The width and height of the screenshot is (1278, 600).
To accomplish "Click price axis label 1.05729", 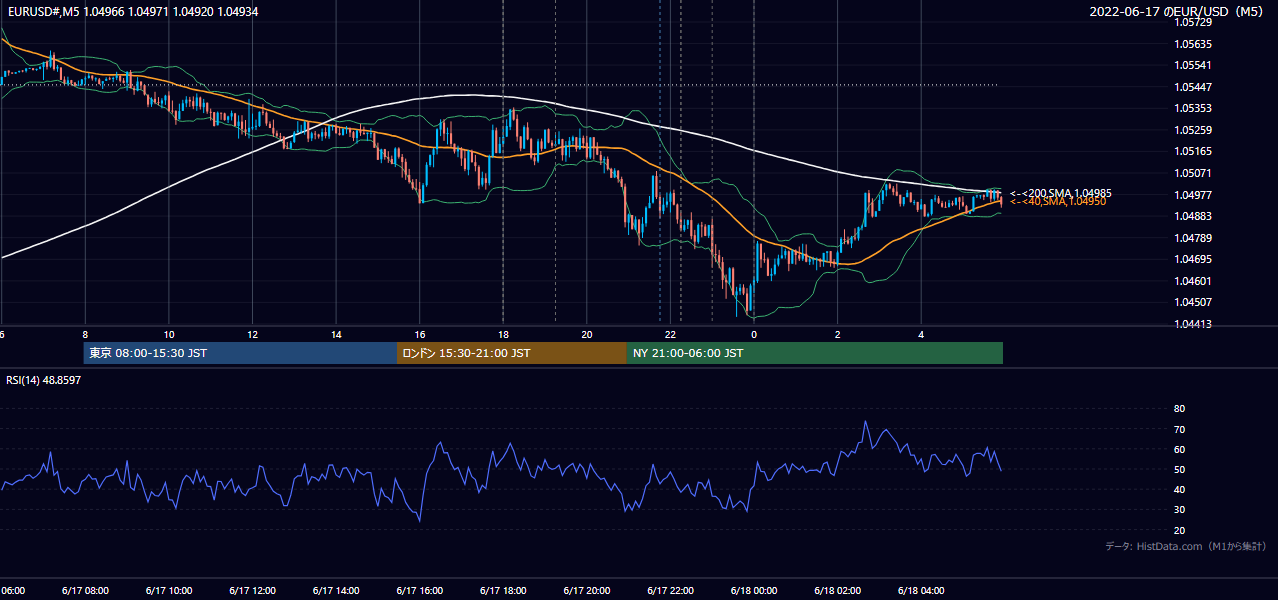I will pyautogui.click(x=1192, y=22).
